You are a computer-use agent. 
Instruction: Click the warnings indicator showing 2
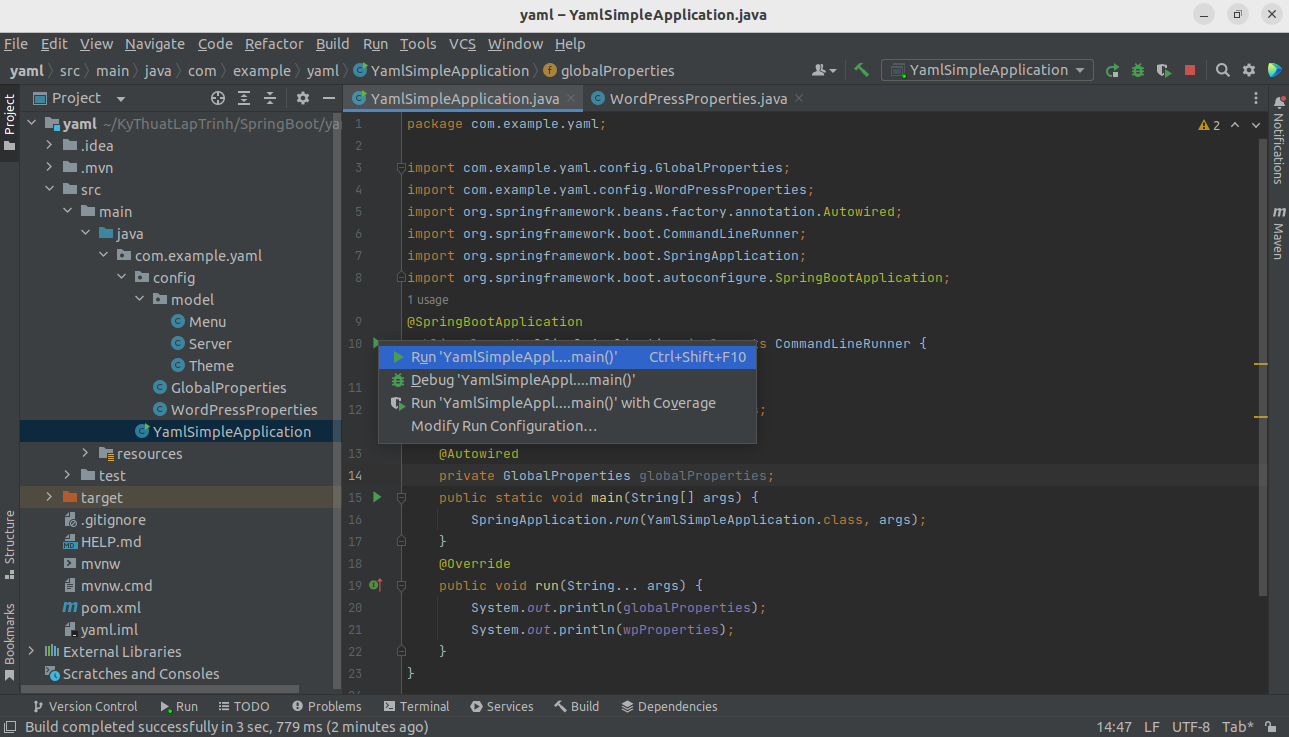click(x=1209, y=125)
